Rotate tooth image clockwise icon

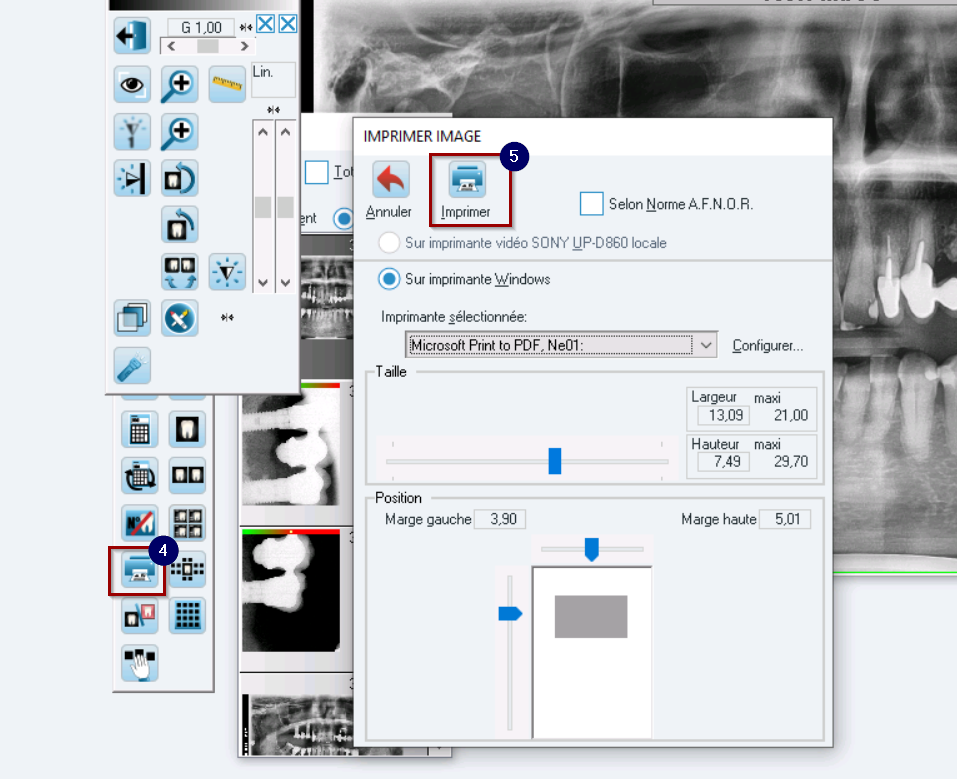tap(179, 178)
